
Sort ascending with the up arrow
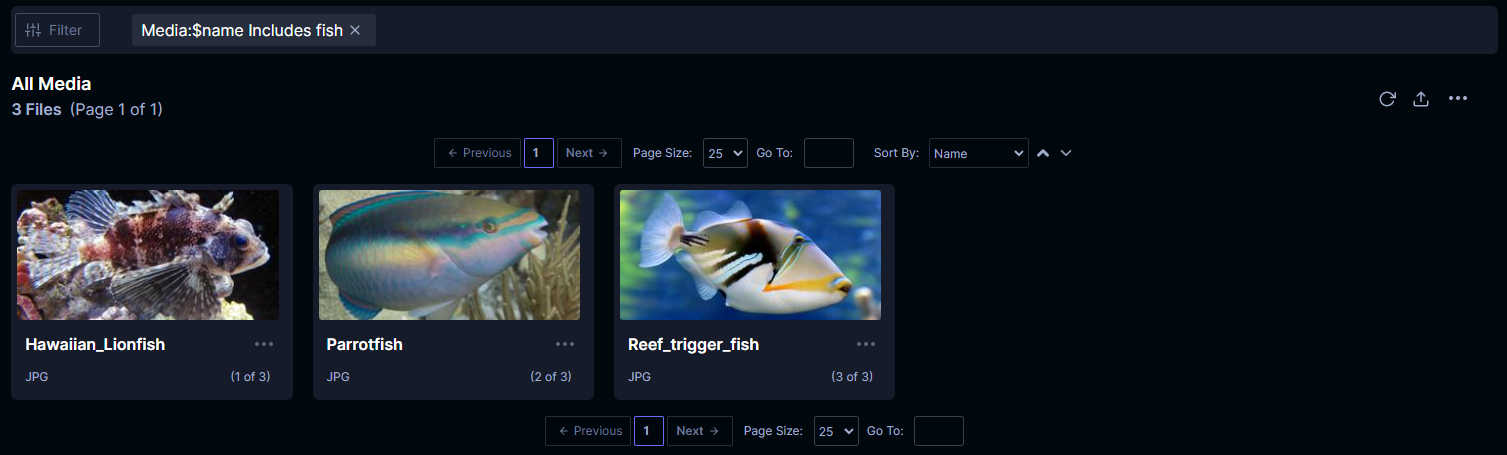[1043, 153]
